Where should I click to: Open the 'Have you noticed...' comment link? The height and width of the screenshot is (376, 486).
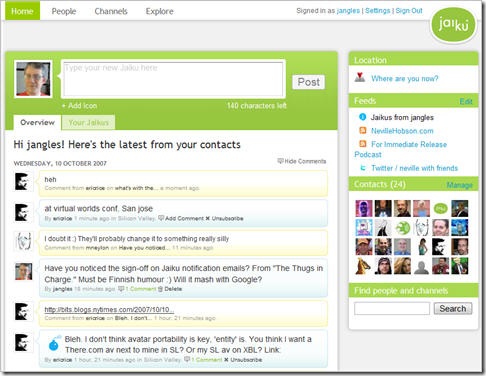(144, 248)
